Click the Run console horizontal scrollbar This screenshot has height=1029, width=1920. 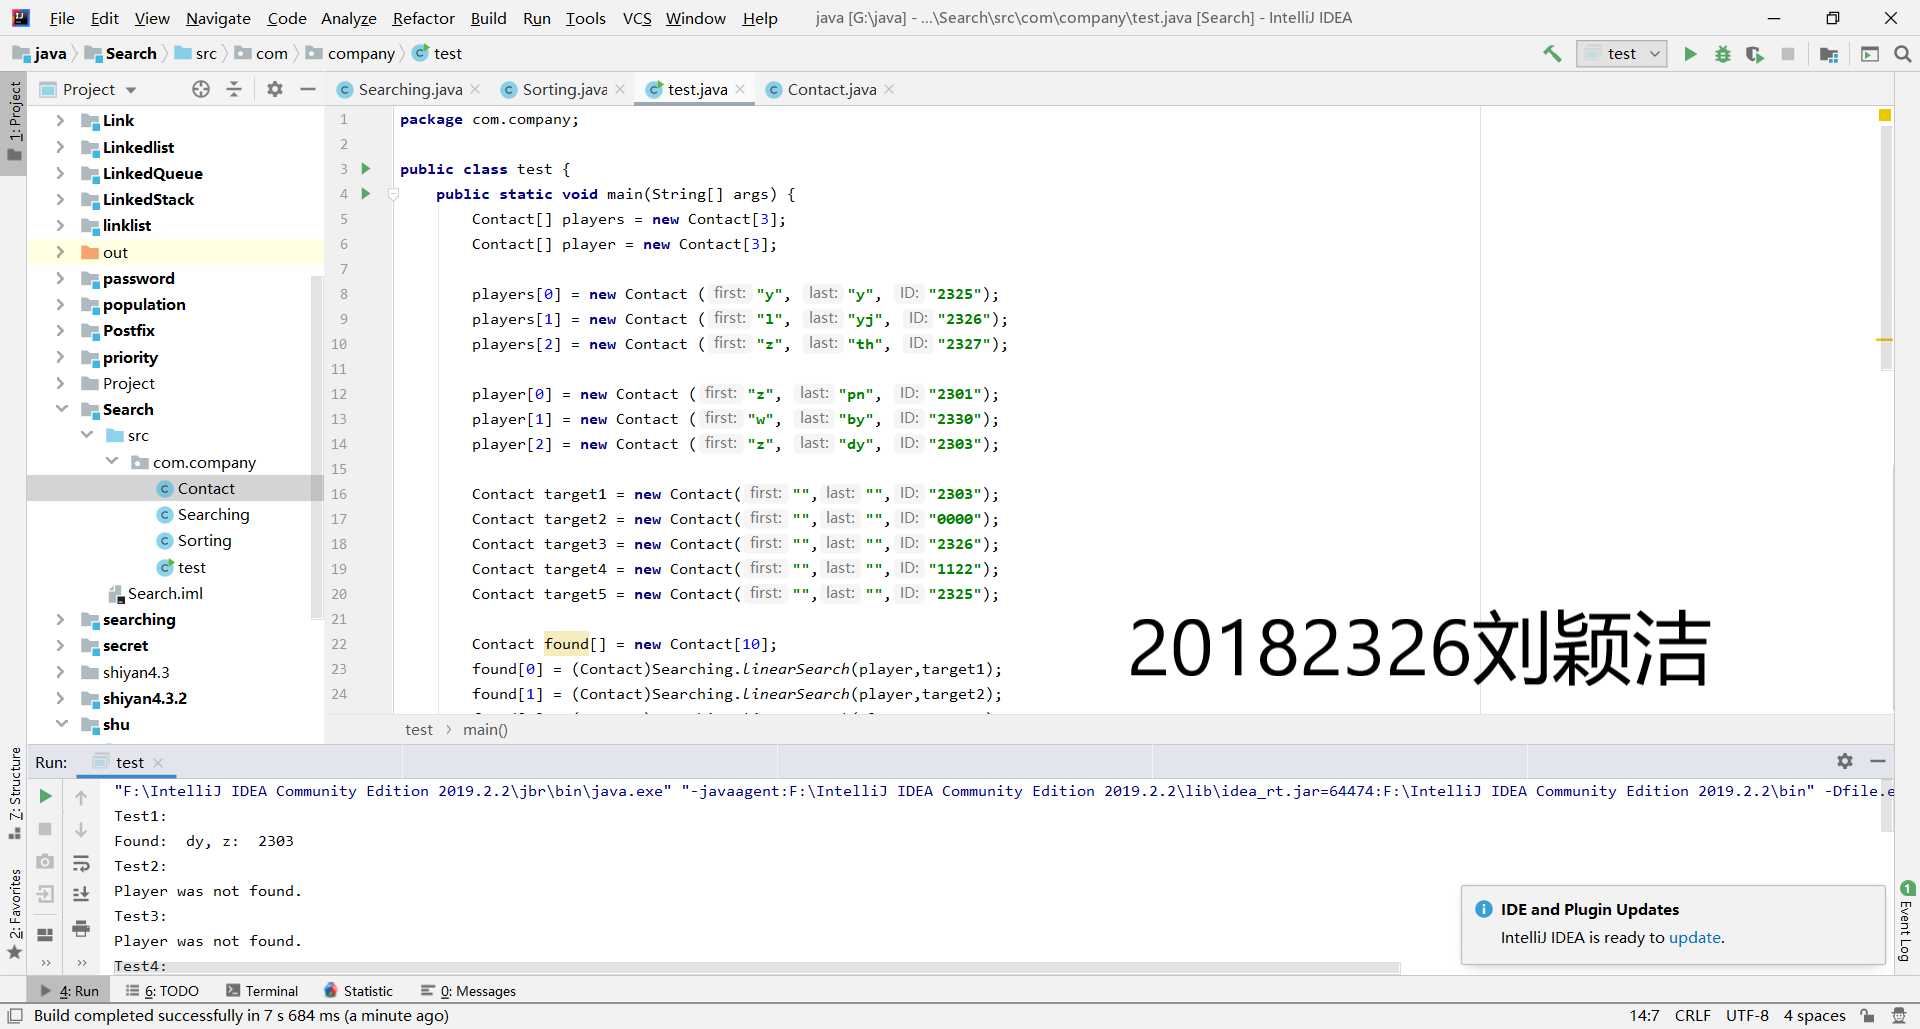click(756, 968)
